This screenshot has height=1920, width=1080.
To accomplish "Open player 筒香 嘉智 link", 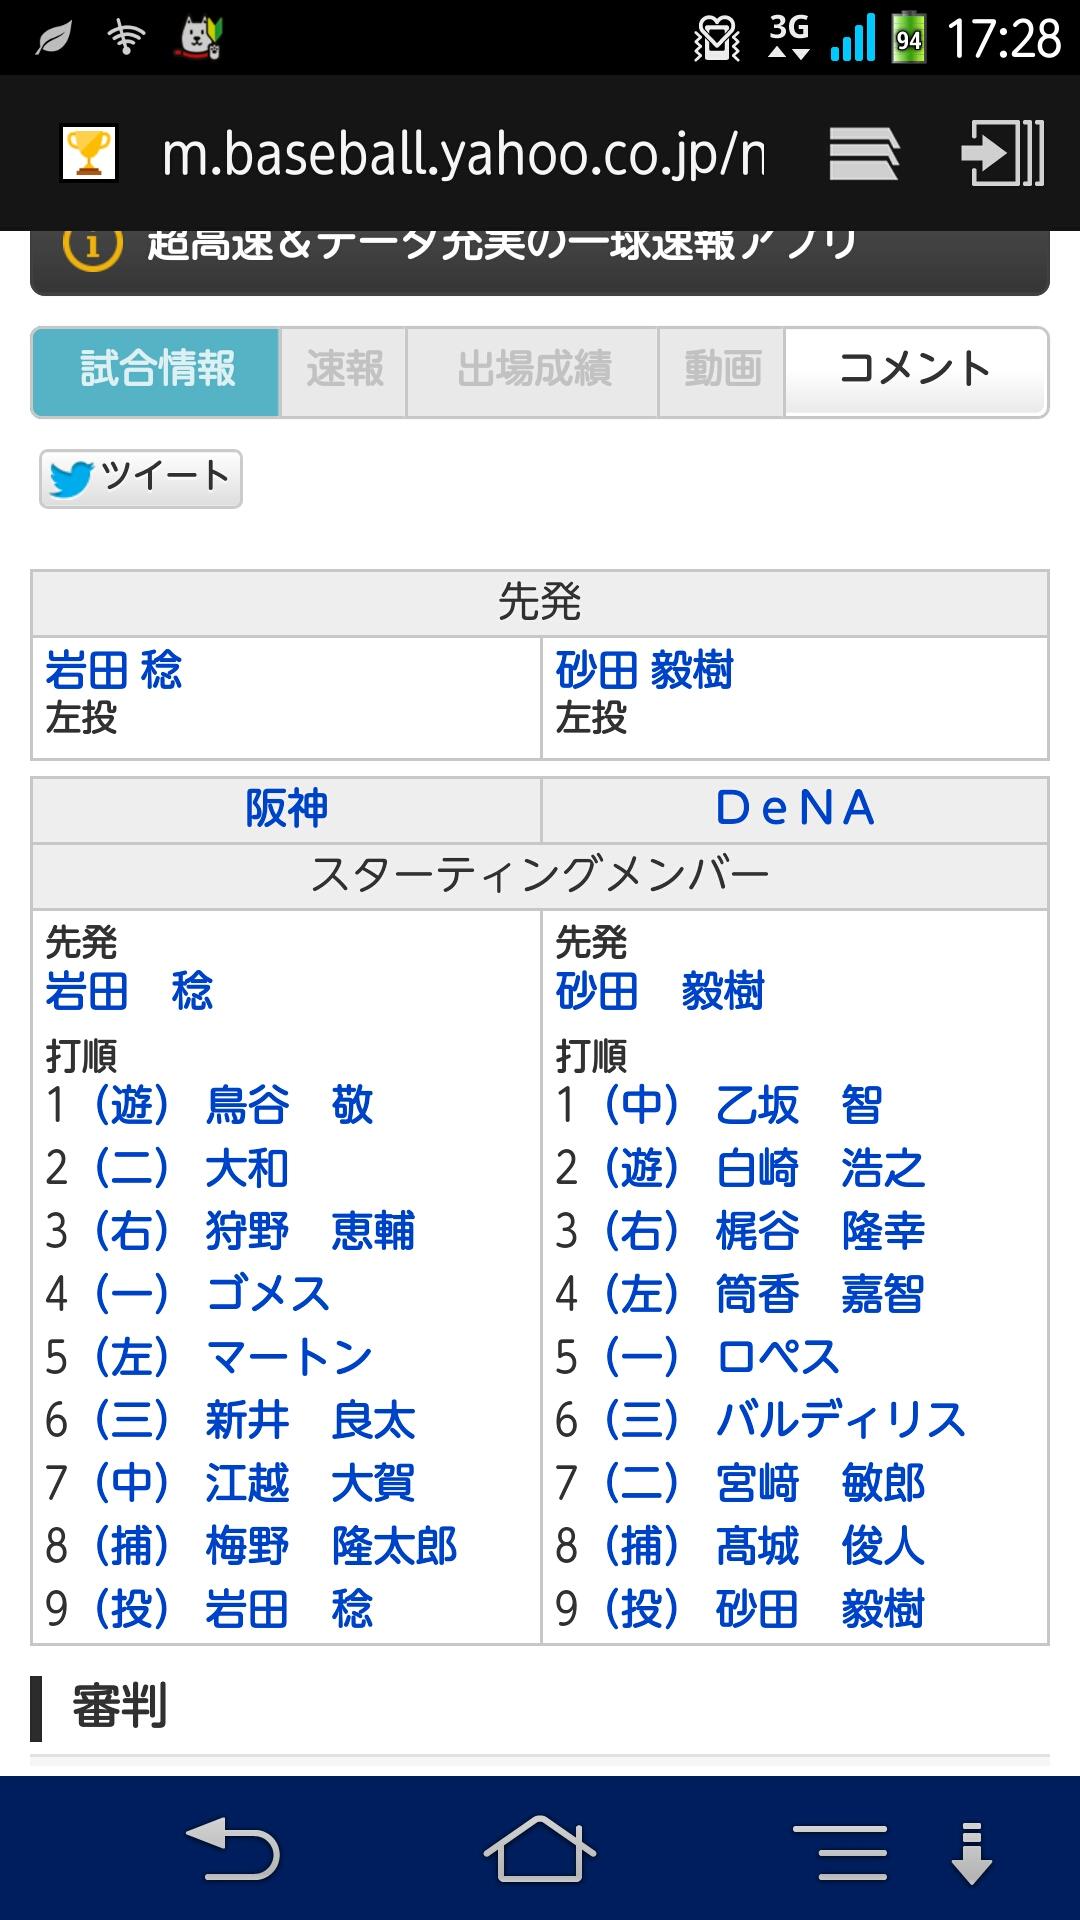I will click(820, 1294).
